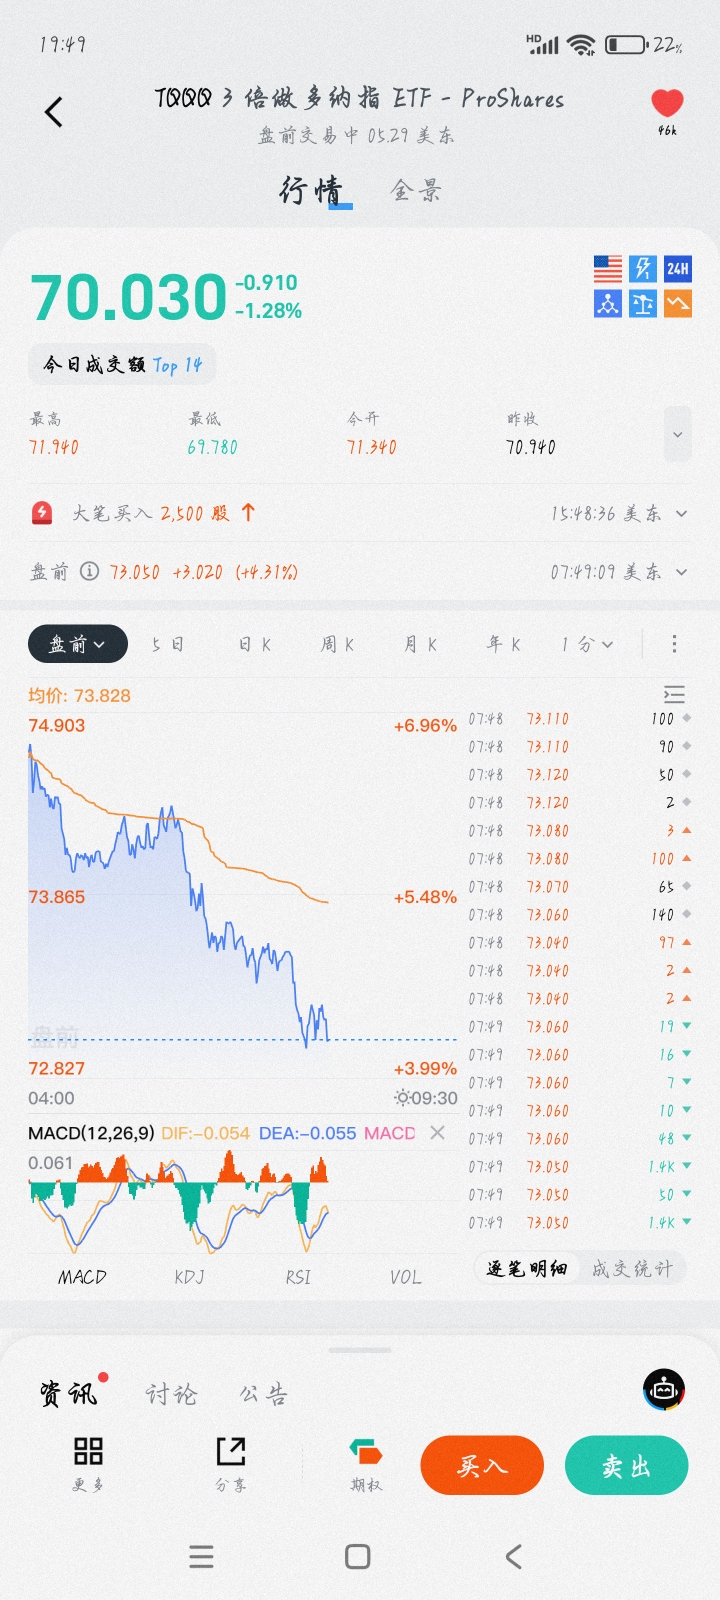Tap the 73.070 tick row

(x=580, y=887)
